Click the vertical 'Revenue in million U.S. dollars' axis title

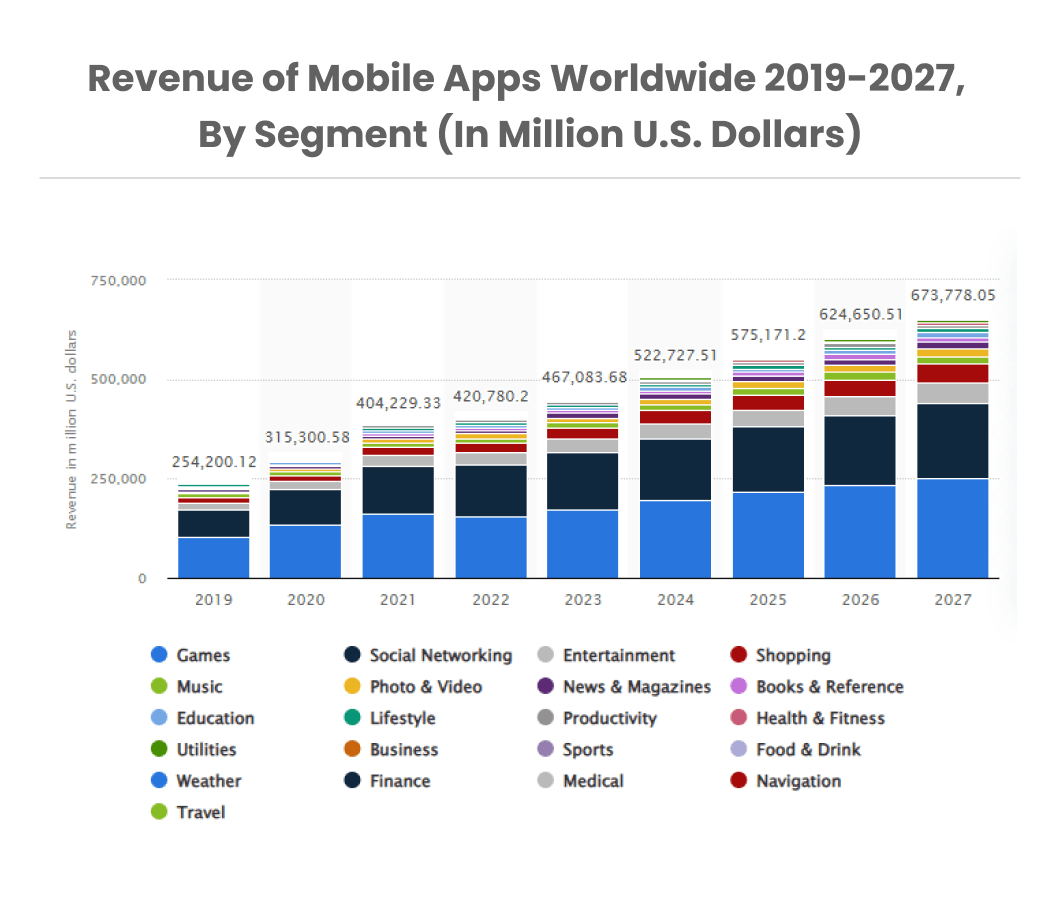point(71,429)
